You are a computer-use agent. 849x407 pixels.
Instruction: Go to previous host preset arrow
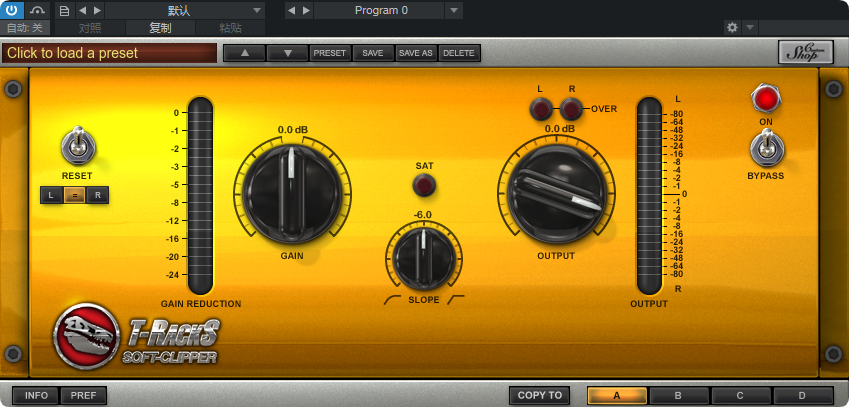click(x=82, y=10)
